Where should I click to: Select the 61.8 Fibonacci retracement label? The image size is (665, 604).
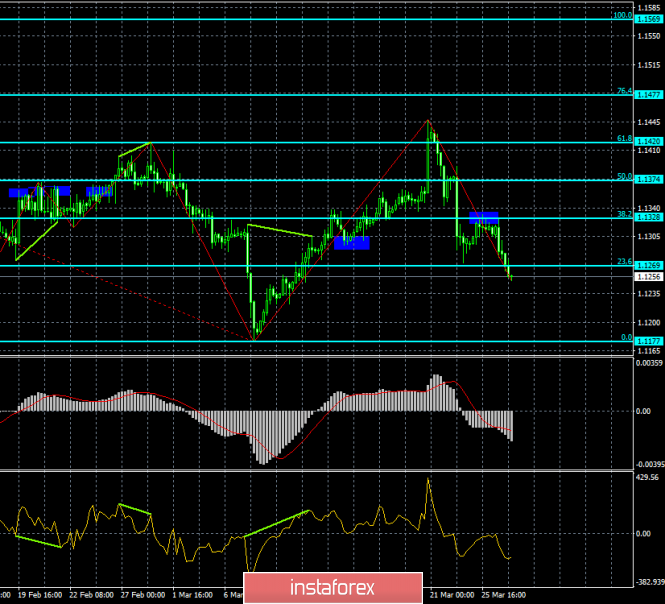(x=622, y=139)
